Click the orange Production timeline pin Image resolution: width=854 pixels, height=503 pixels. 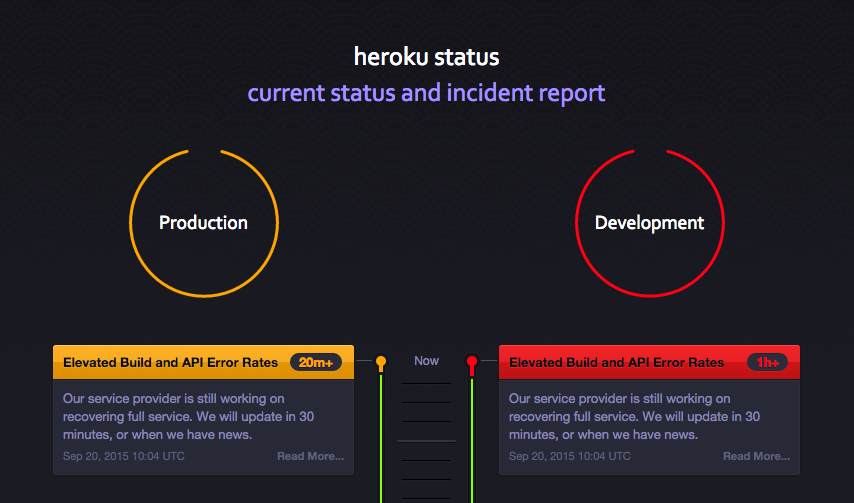(381, 363)
